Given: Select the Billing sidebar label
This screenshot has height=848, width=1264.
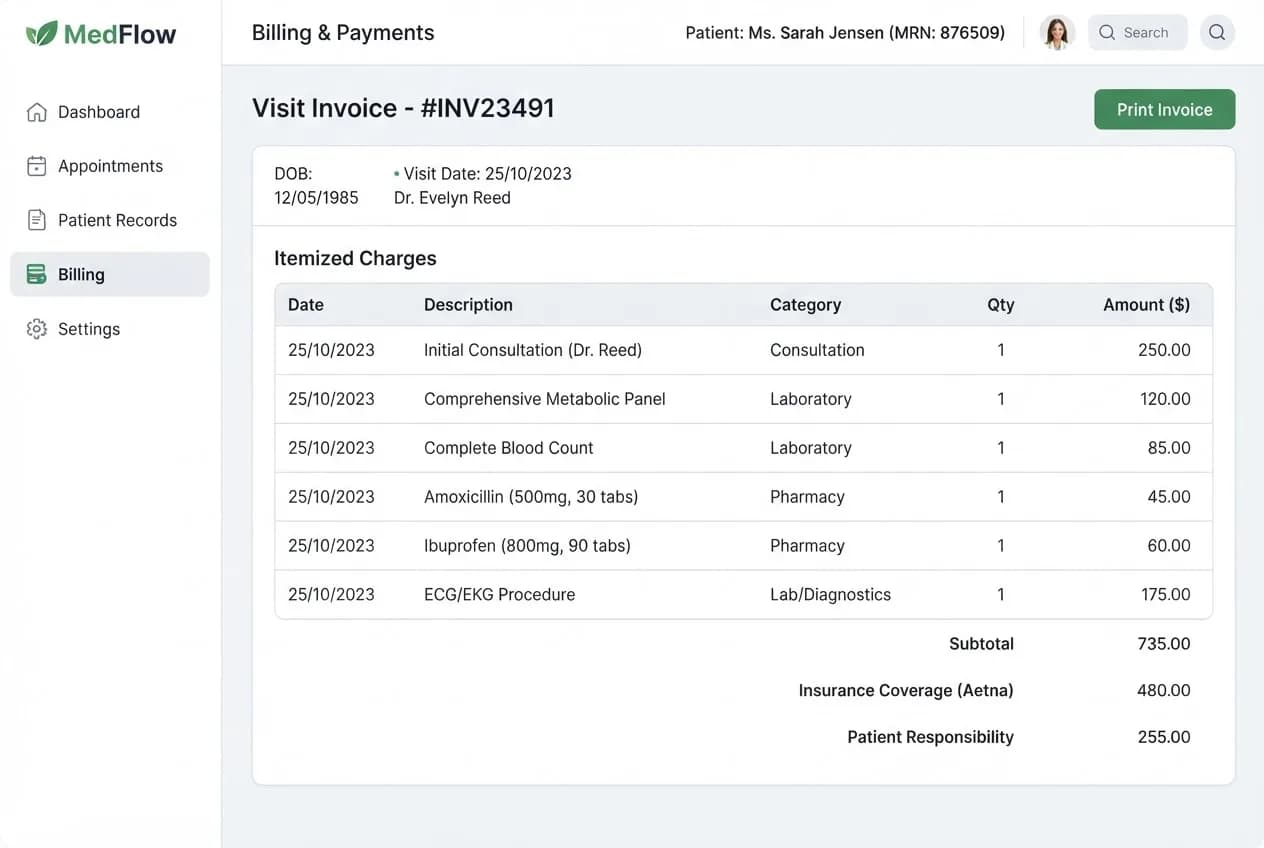Looking at the screenshot, I should tap(81, 274).
